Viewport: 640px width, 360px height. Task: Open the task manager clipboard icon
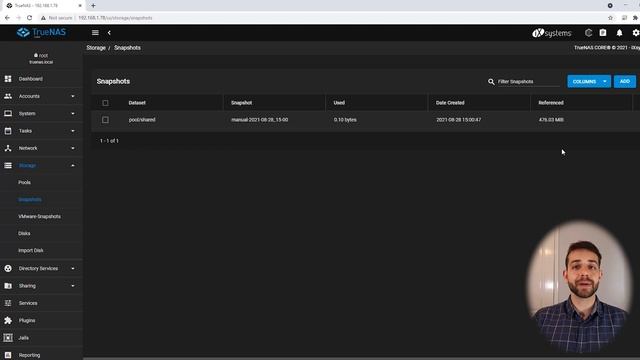(x=603, y=33)
